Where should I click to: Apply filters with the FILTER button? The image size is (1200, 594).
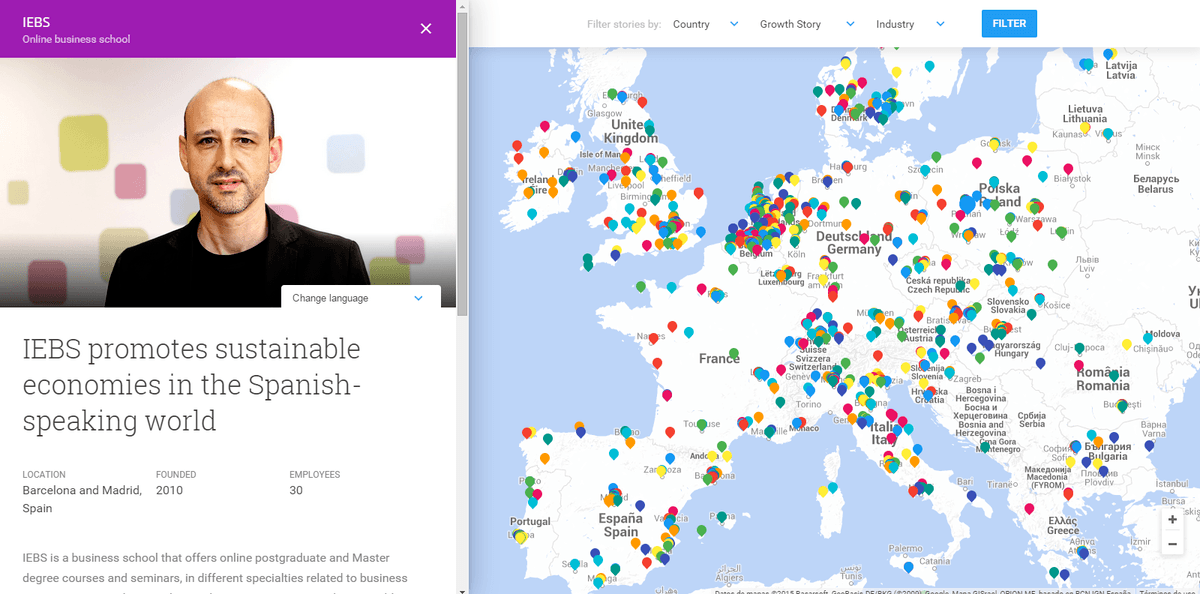1009,24
